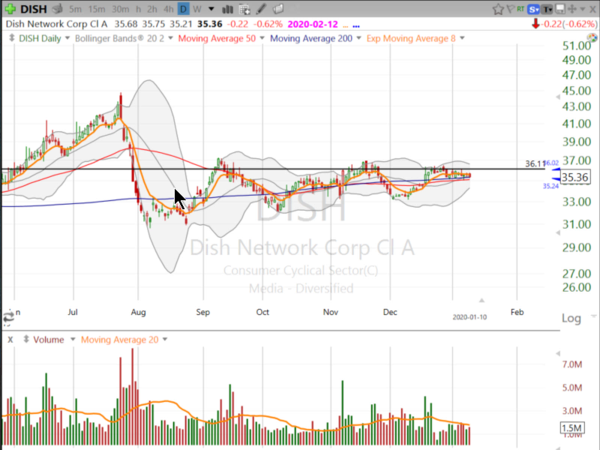Image resolution: width=600 pixels, height=450 pixels.
Task: Click the small arrow beside 31.00 on the price scale
Action: point(558,233)
